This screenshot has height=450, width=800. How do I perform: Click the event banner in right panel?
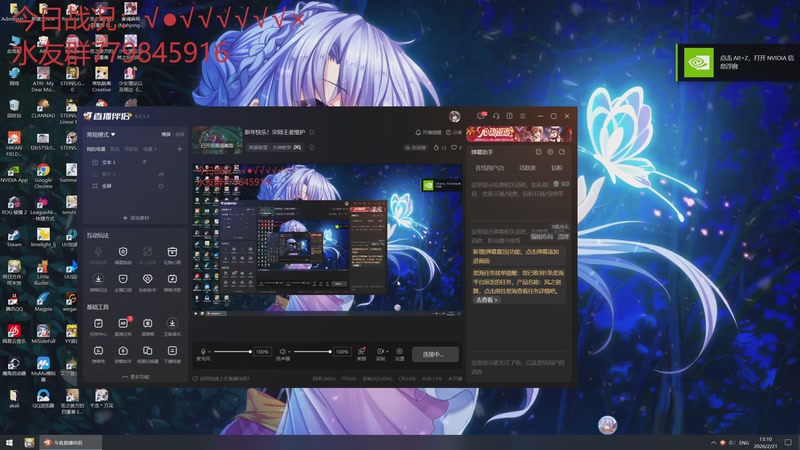pyautogui.click(x=519, y=134)
